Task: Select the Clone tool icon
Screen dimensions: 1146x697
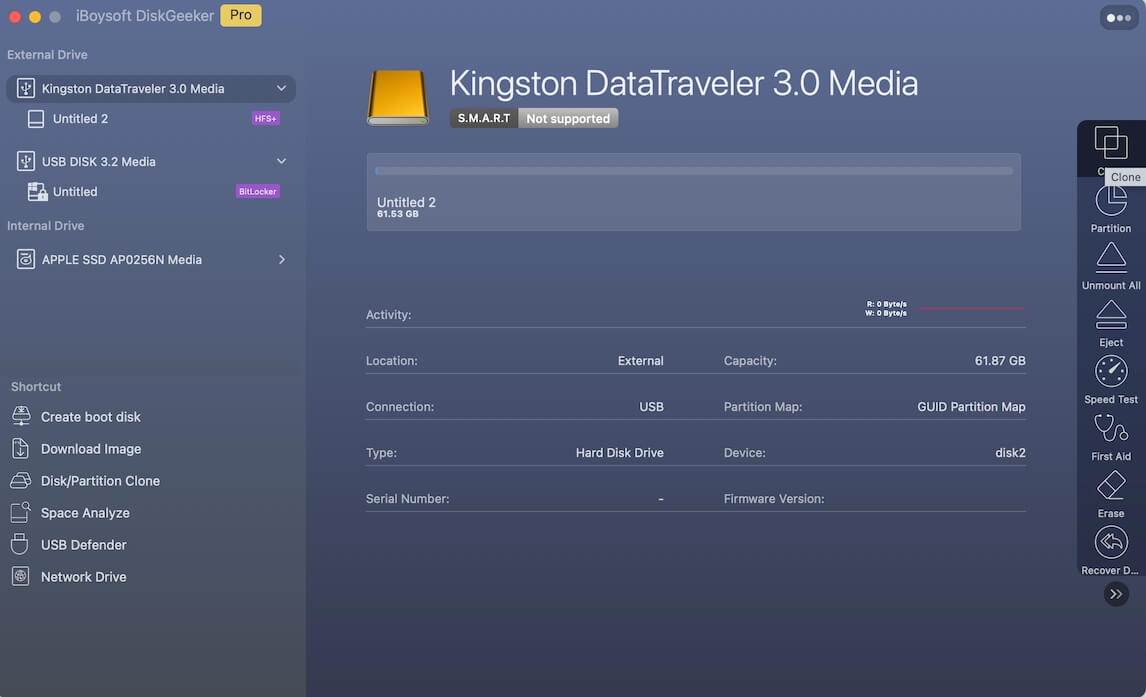Action: coord(1110,143)
